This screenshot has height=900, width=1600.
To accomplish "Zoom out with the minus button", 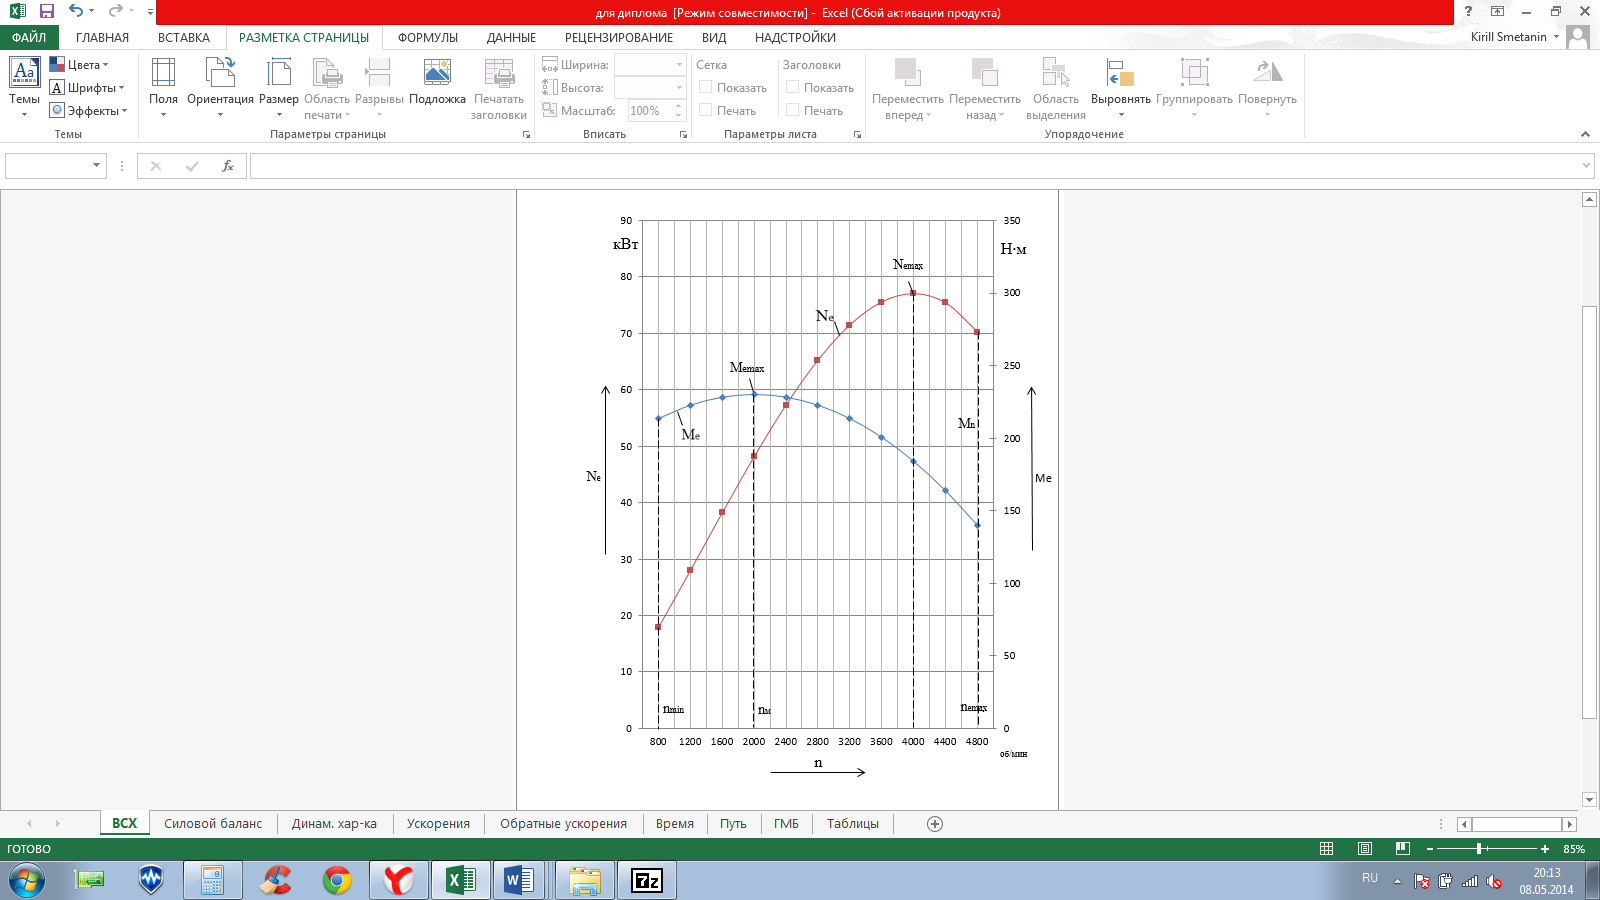I will (1430, 849).
